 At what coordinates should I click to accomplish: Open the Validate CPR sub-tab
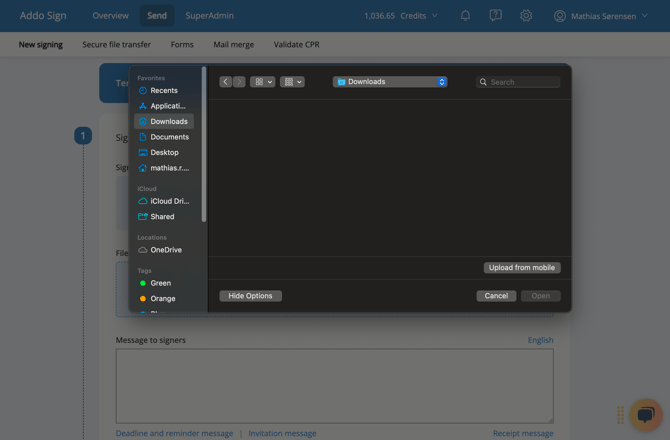point(296,44)
